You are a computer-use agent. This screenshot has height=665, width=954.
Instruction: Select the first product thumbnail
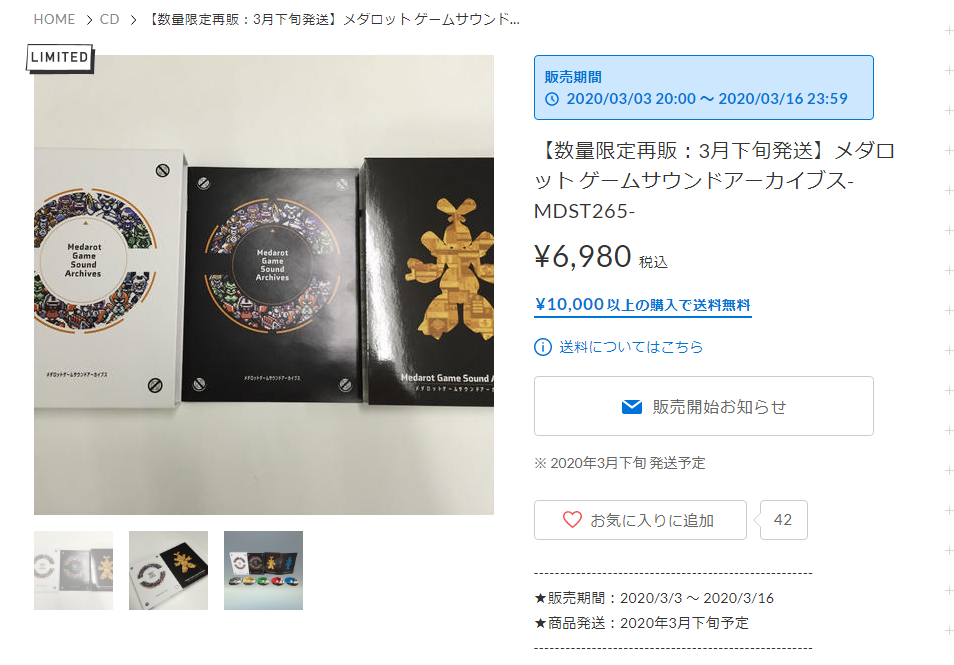click(73, 570)
